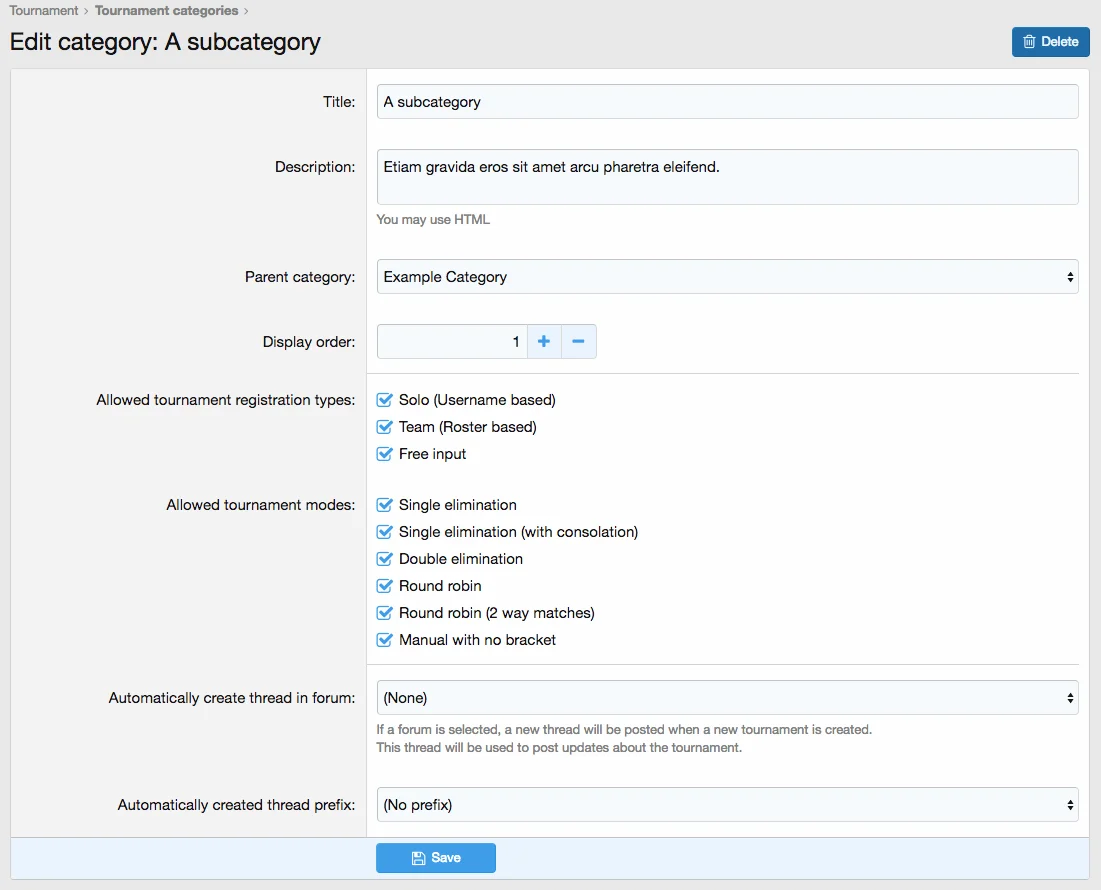
Task: Open the thread prefix dropdown
Action: tap(727, 804)
